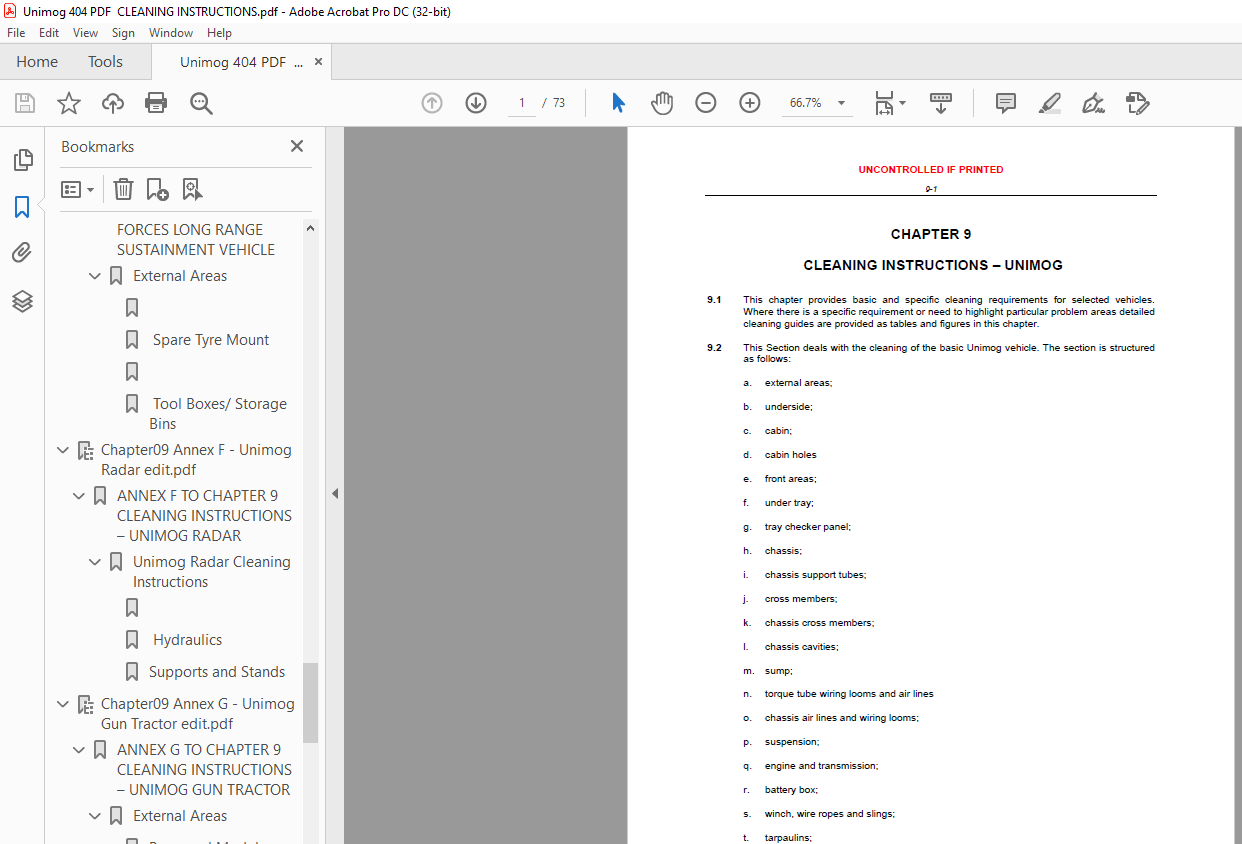The height and width of the screenshot is (844, 1242).
Task: Open the bookmarks Options menu
Action: point(77,189)
